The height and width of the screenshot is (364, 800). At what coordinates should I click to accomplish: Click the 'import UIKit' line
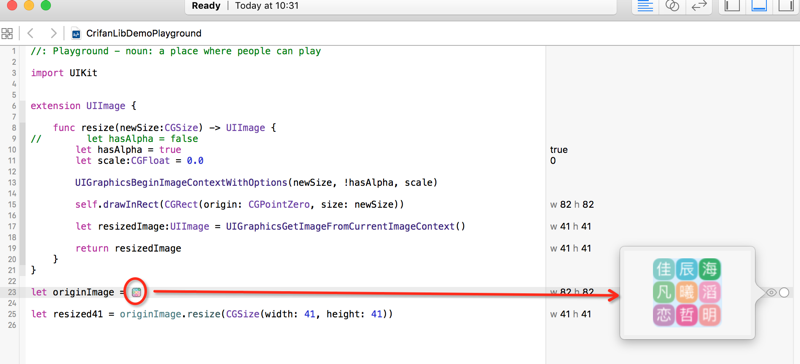(x=64, y=73)
